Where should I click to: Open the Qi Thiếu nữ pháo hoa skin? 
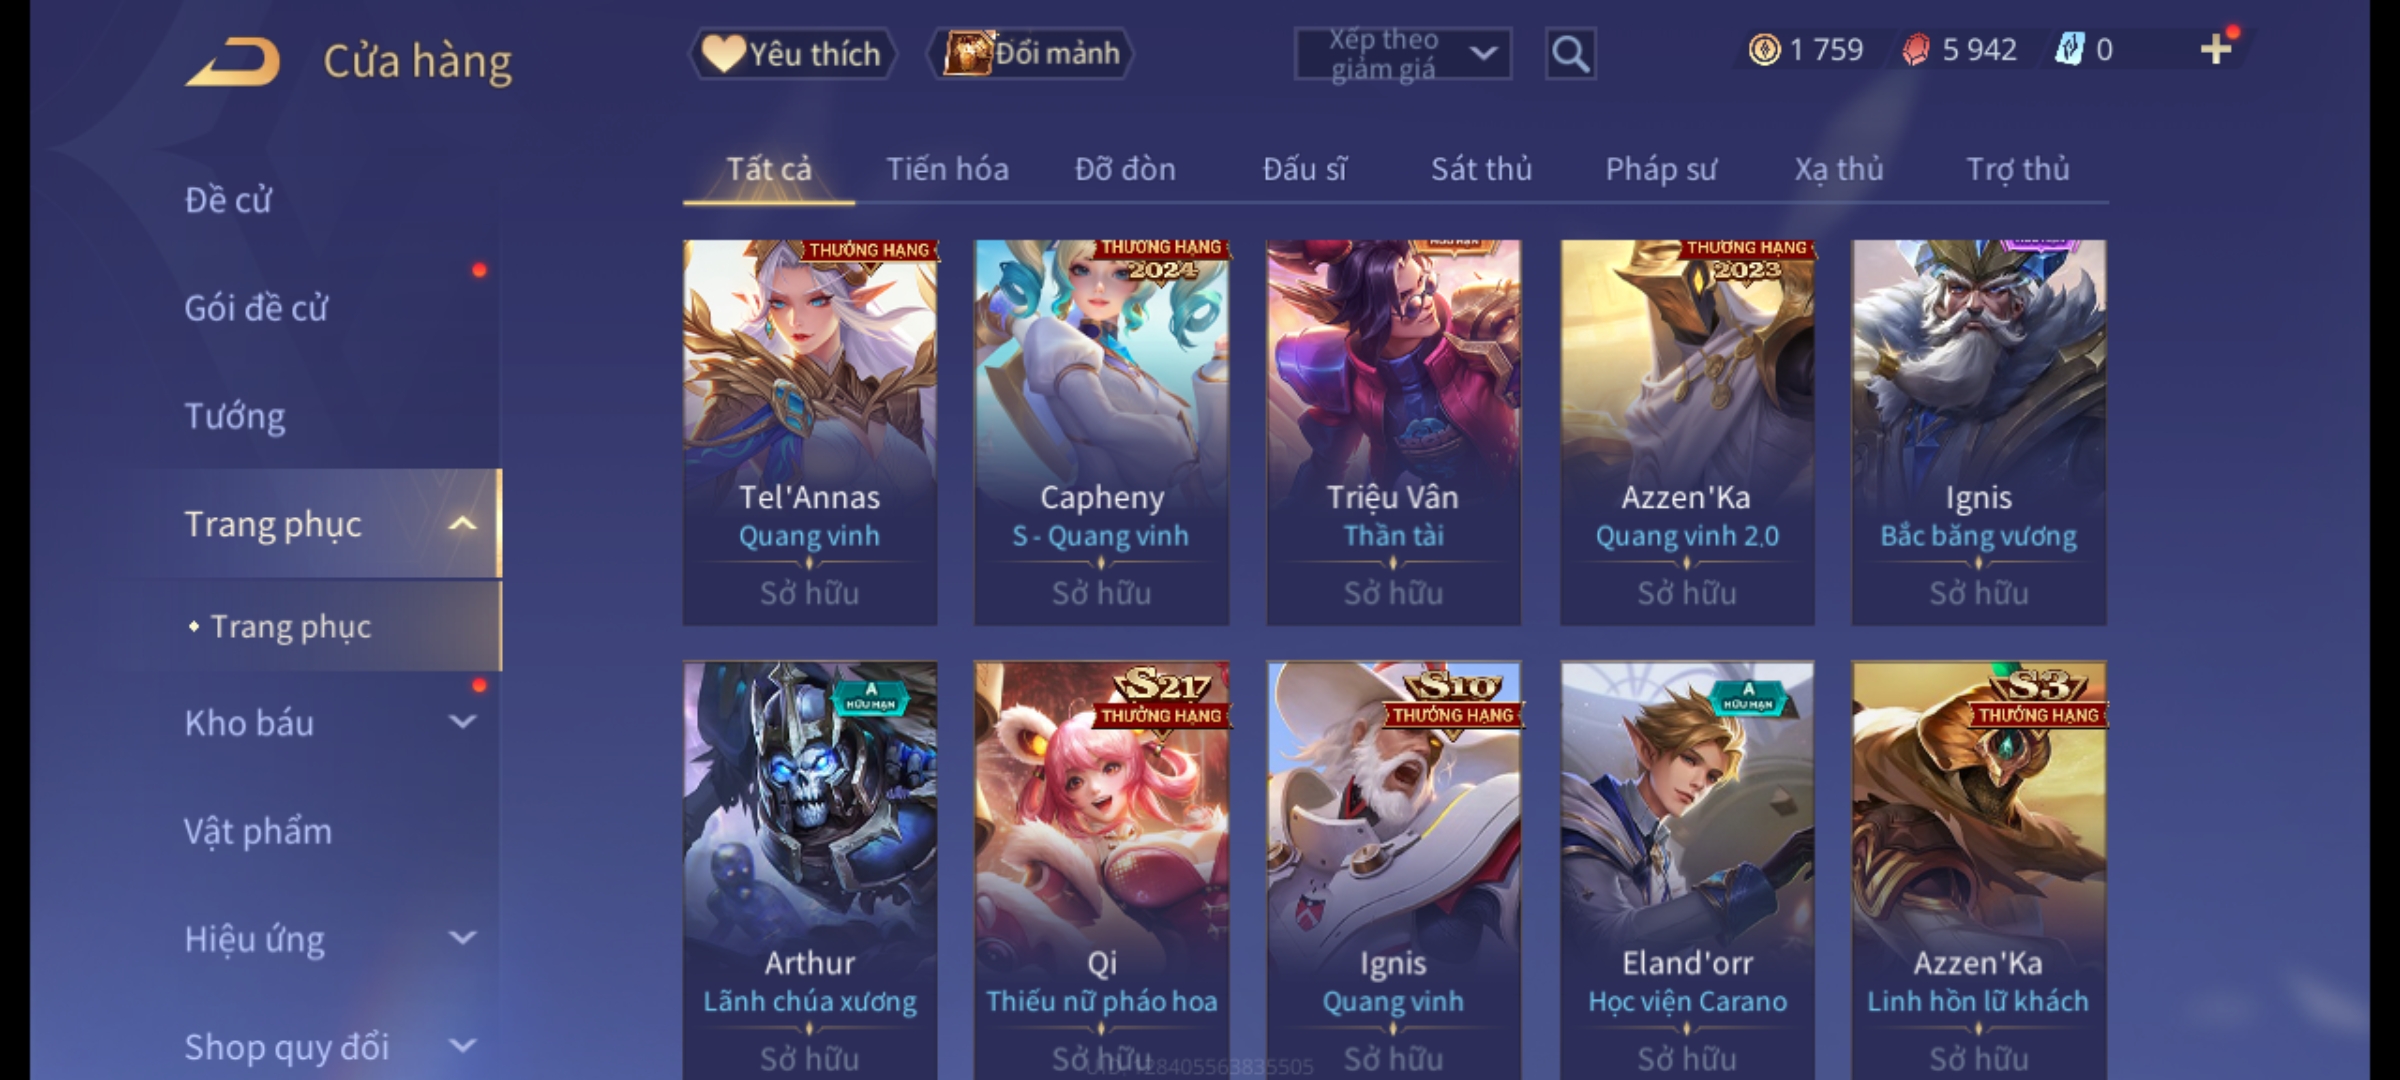[x=1102, y=870]
